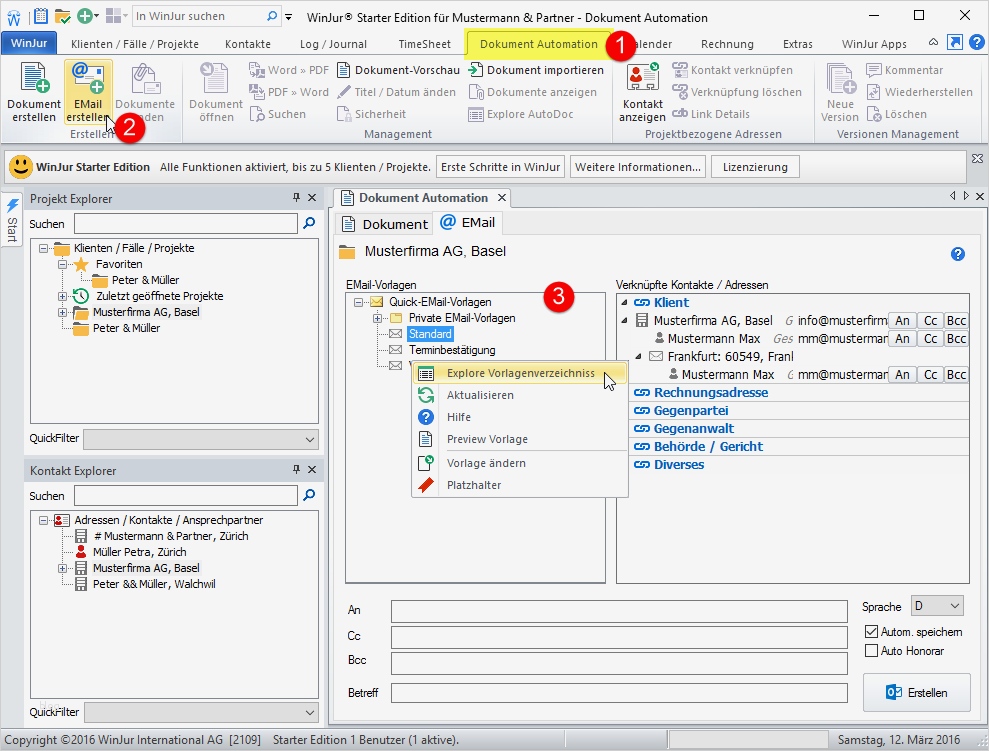The image size is (989, 751).
Task: Click the Projekt Explorer search magnifier icon
Action: pos(309,223)
